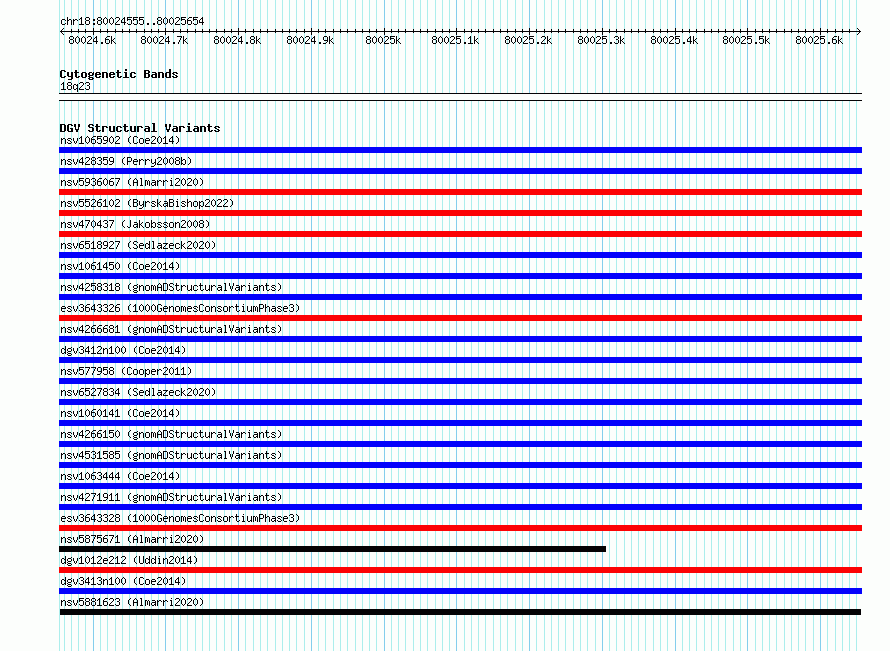Click the esv3643328 (1000GenomesConsortiumPhase3) label
This screenshot has width=890, height=651.
(180, 518)
